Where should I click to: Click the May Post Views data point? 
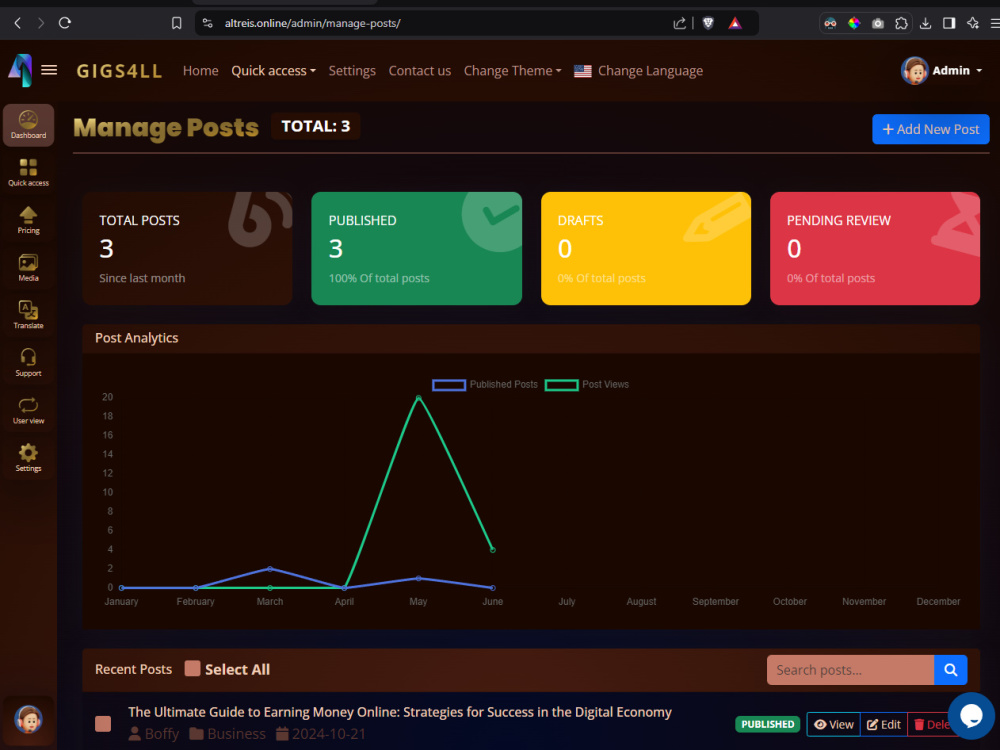[x=418, y=397]
